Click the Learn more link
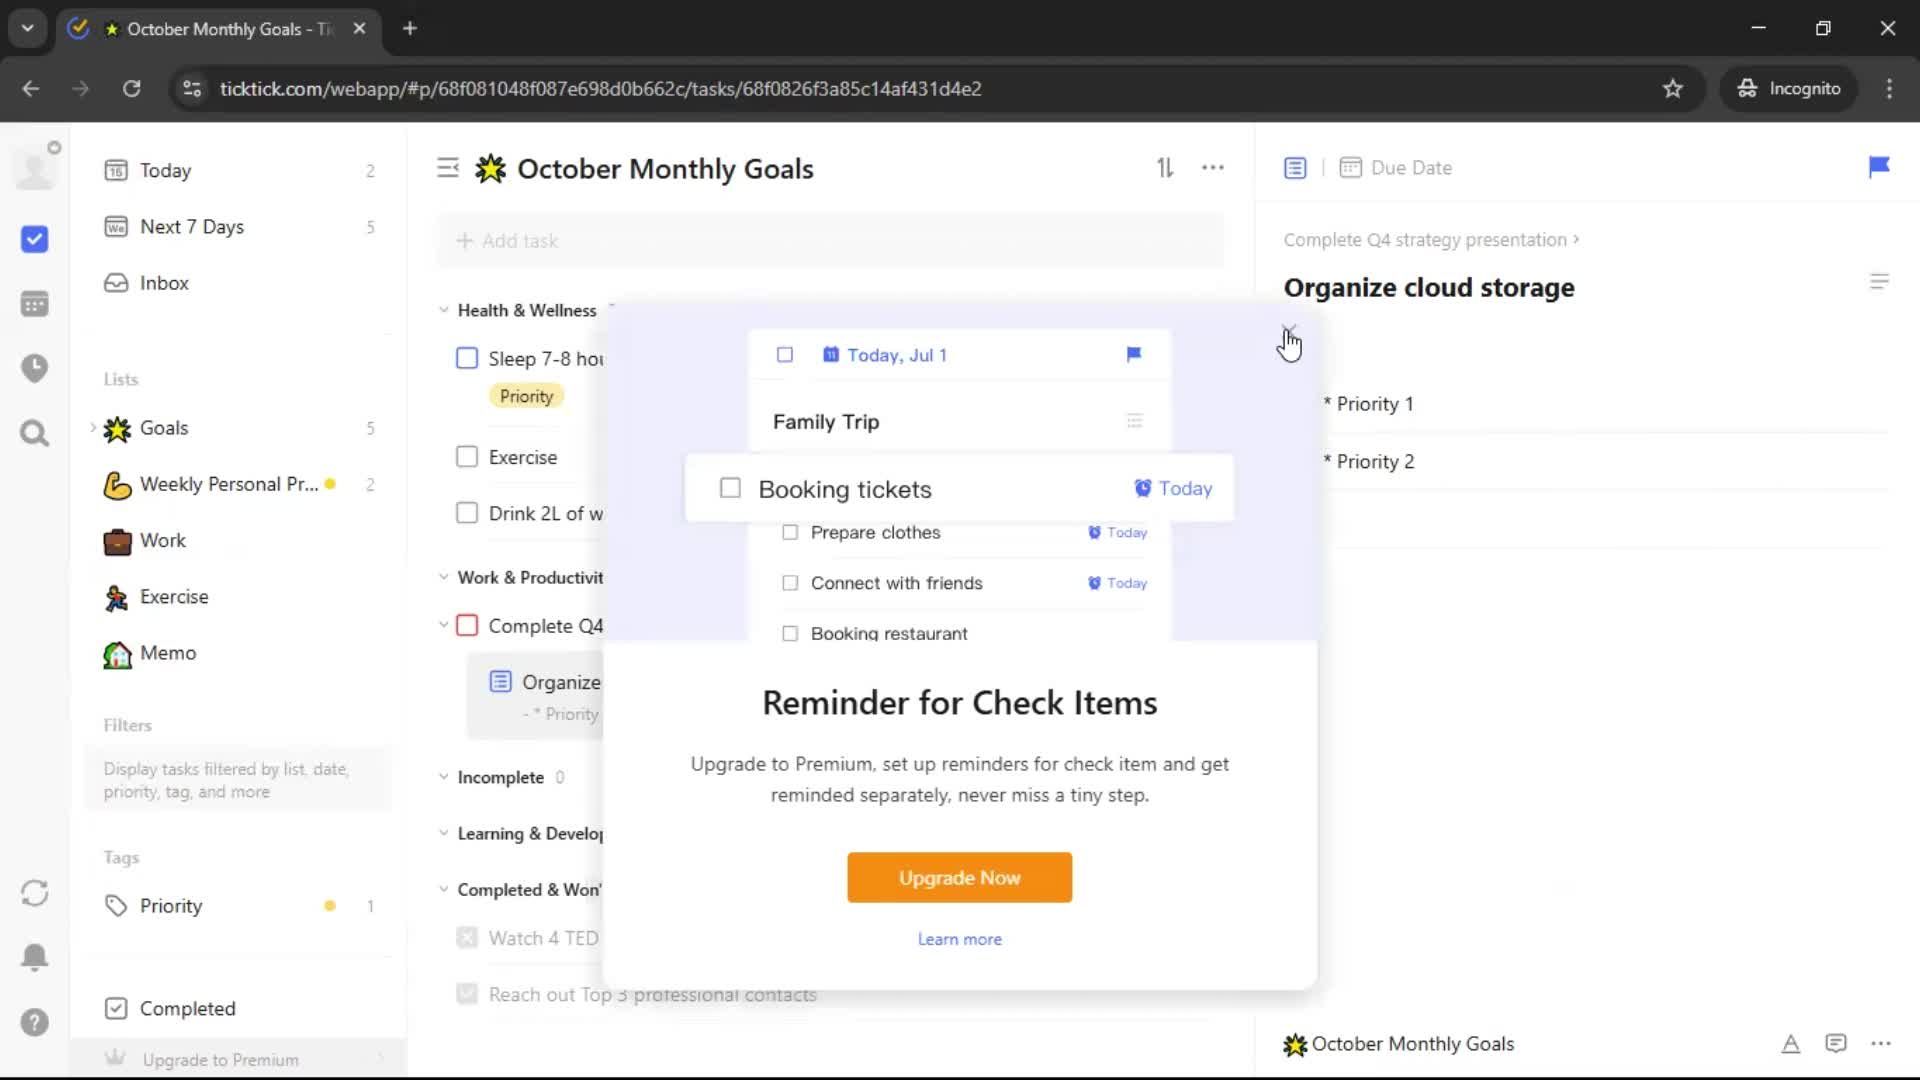 click(959, 939)
